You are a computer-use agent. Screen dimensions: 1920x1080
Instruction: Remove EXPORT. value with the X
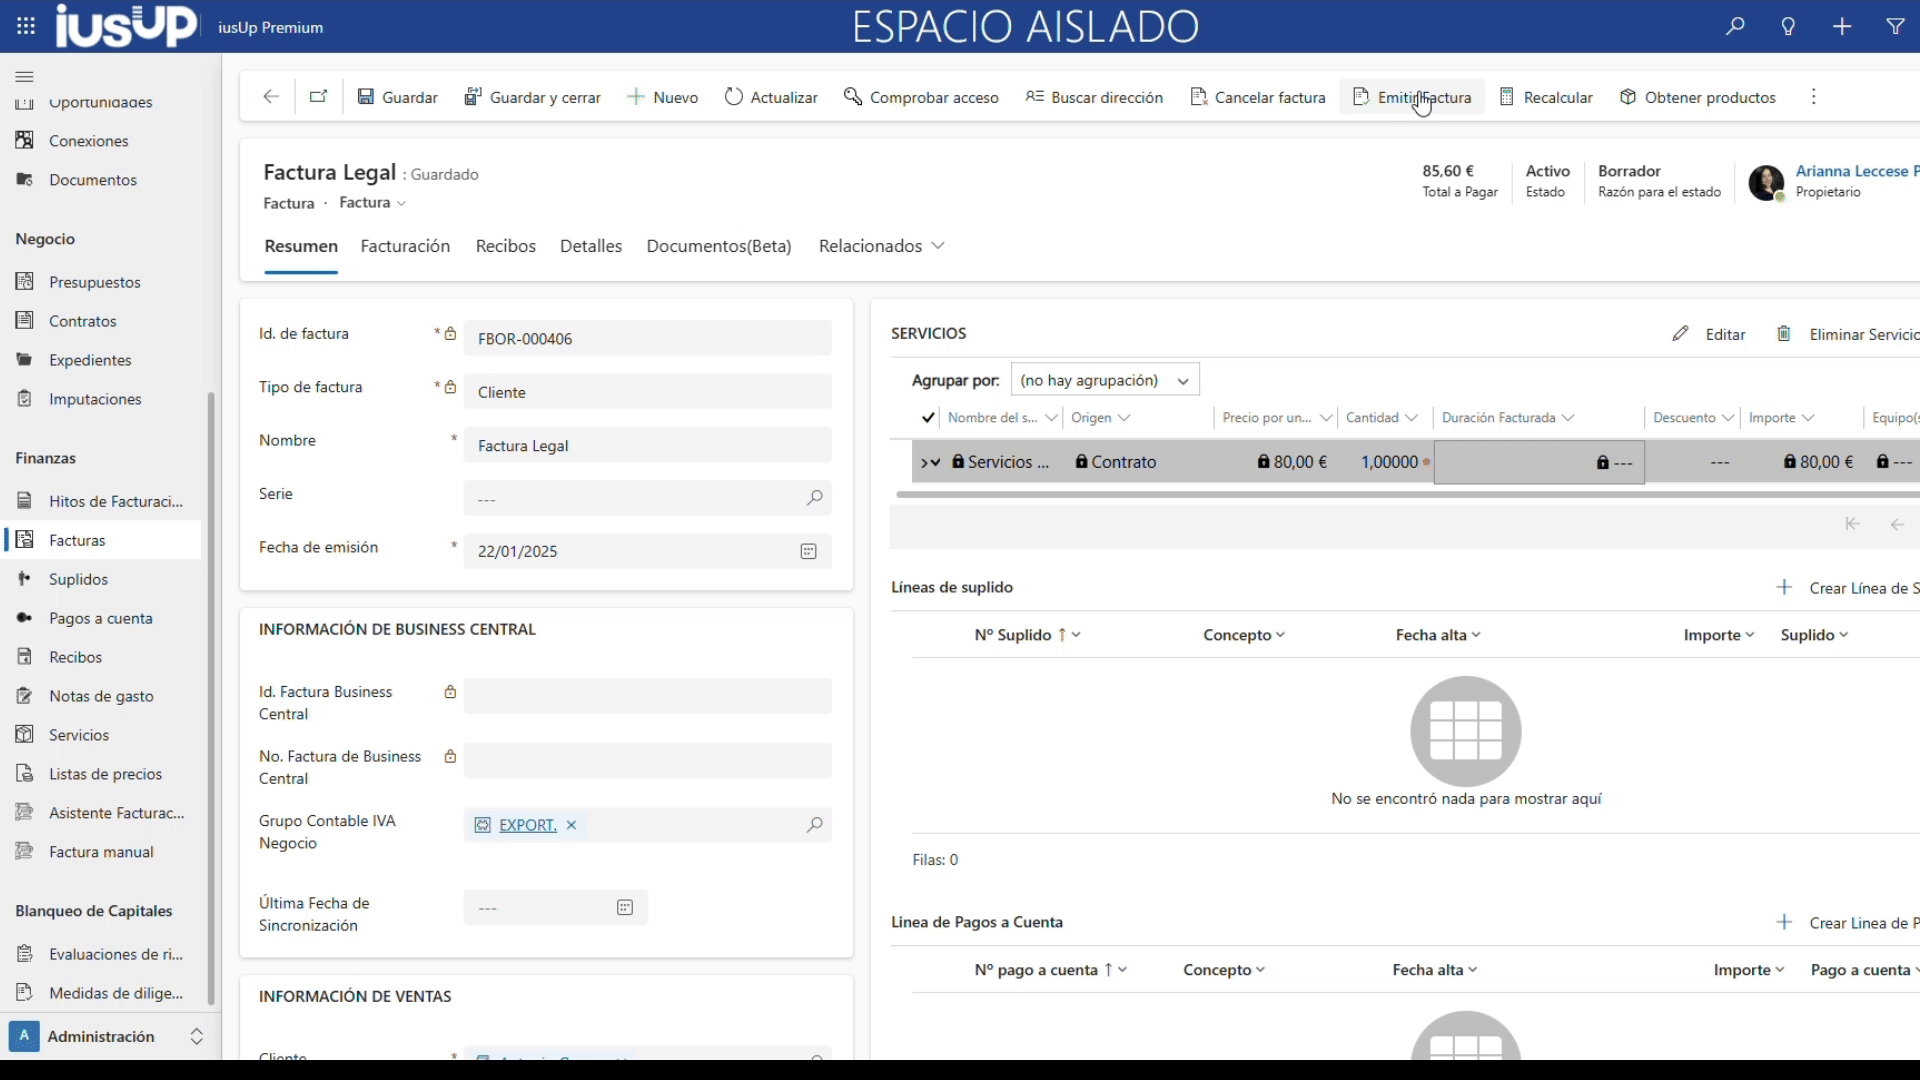[x=572, y=825]
